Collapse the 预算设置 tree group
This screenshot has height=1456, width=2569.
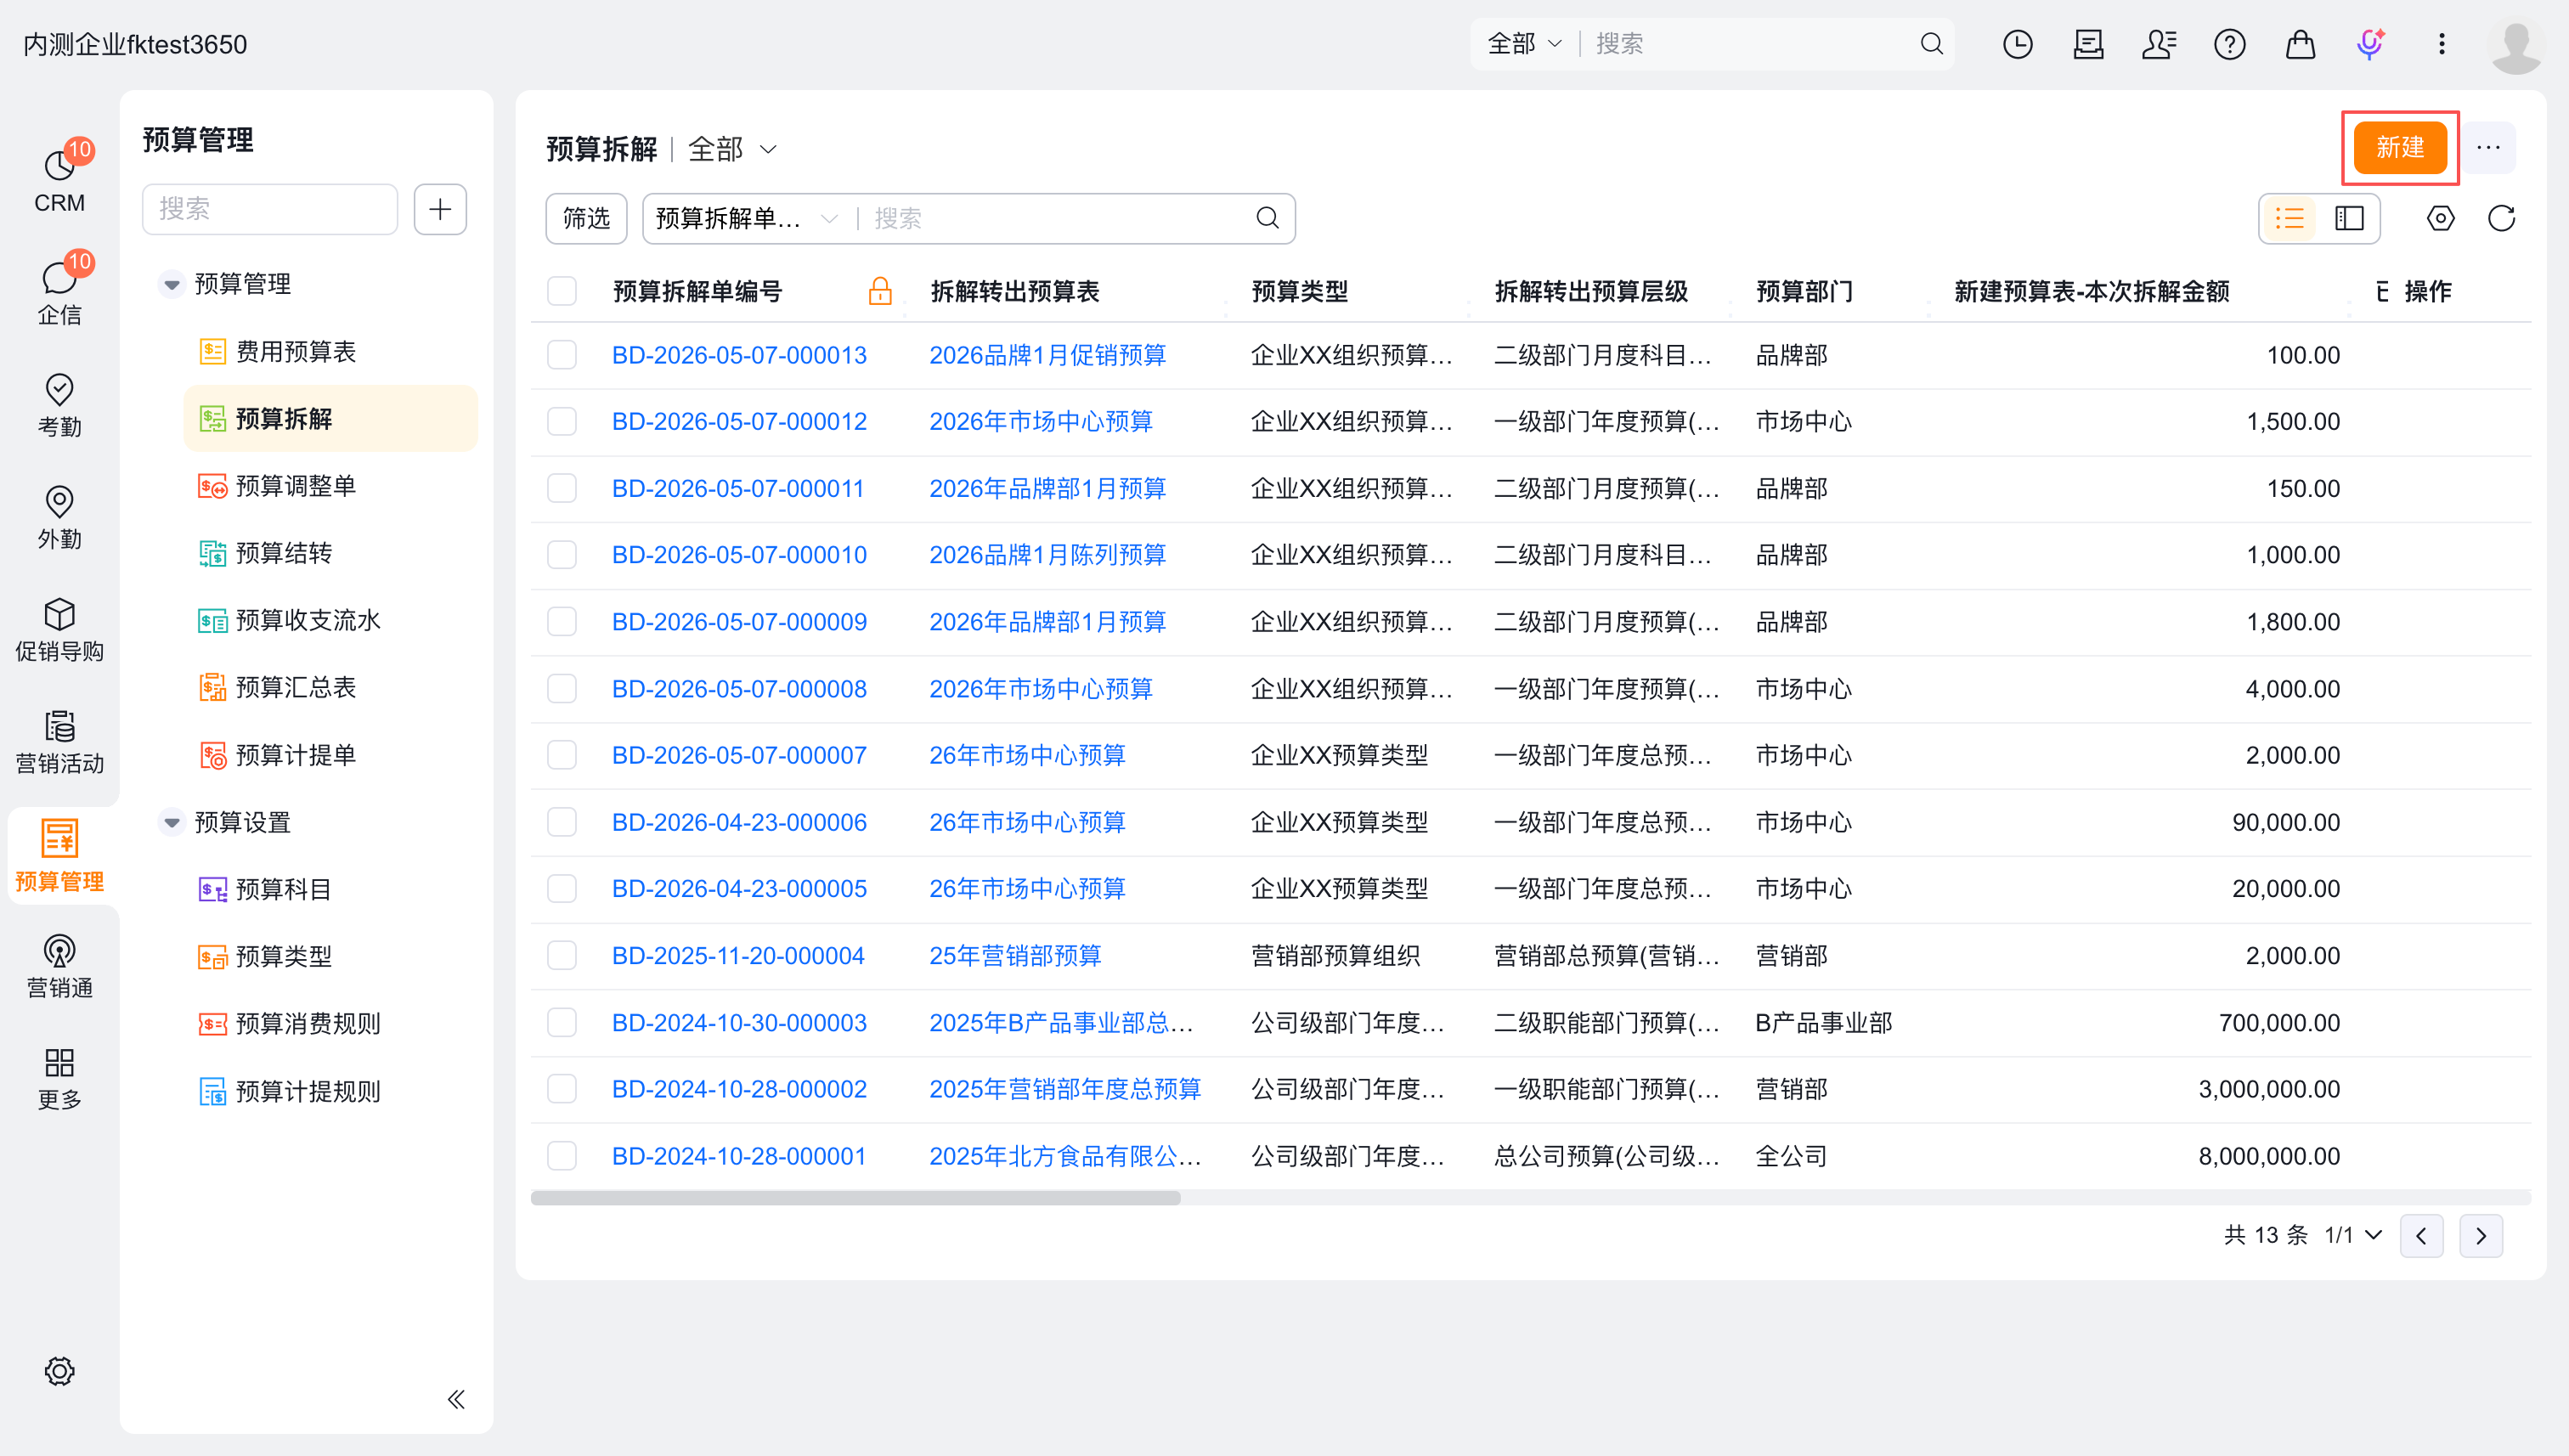172,822
